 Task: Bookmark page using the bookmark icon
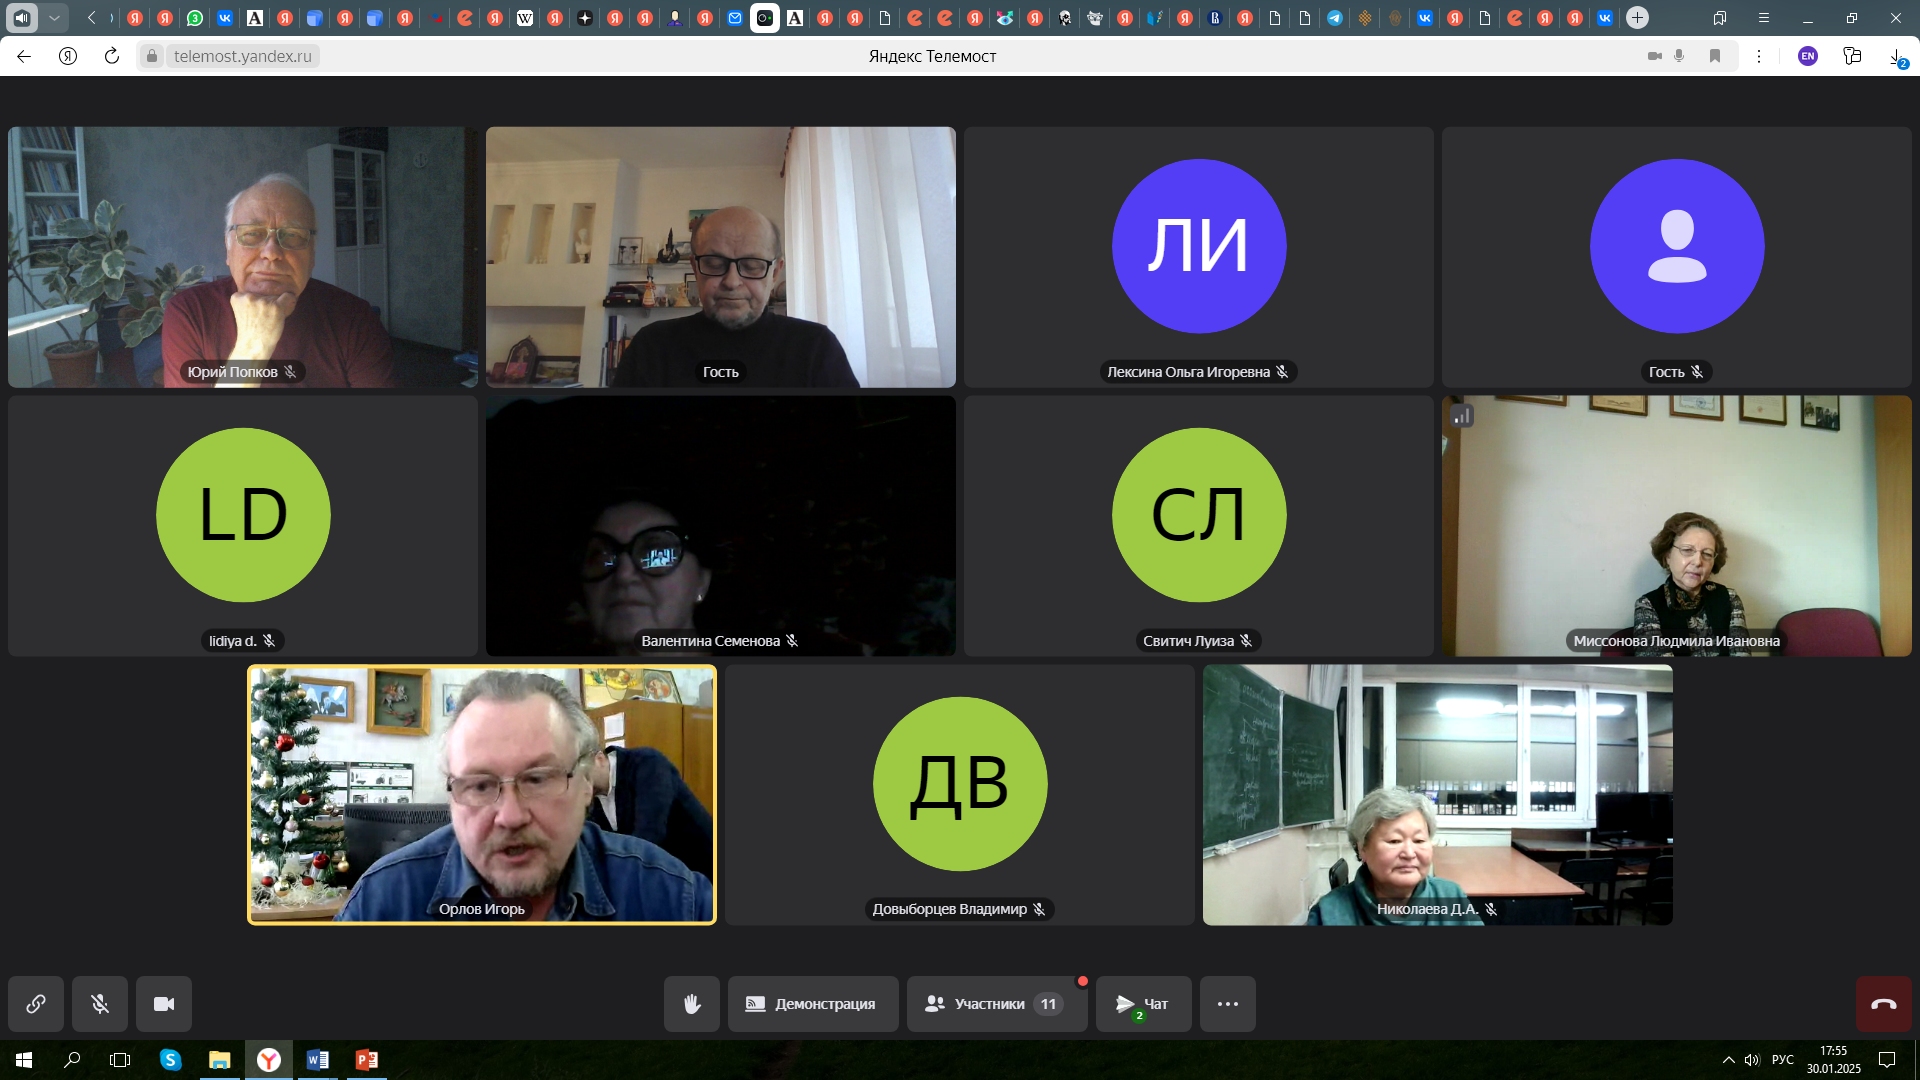tap(1715, 56)
